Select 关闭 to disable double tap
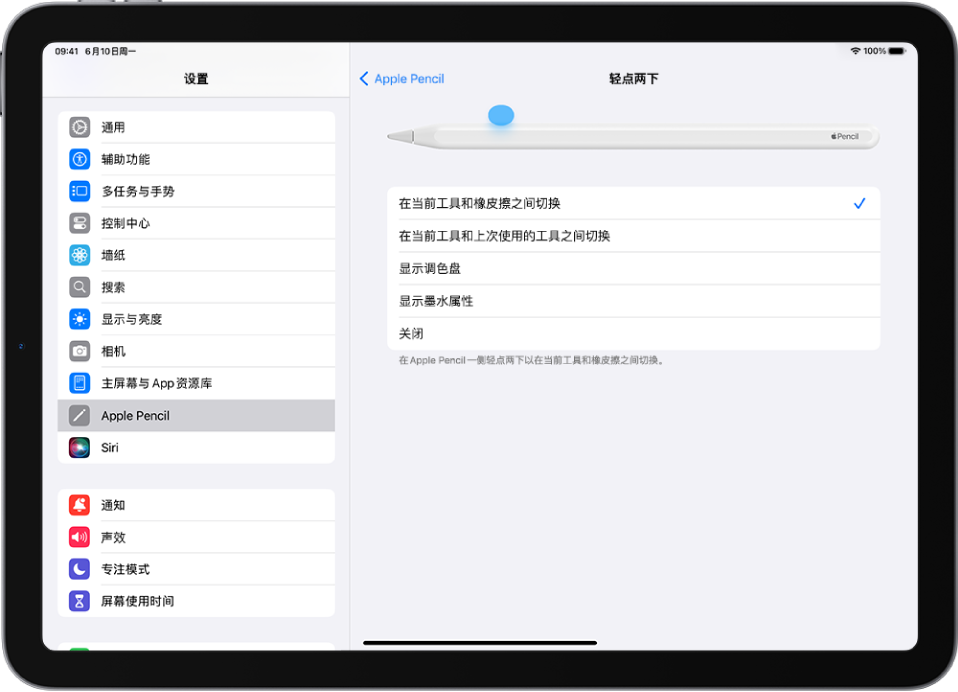Screen dimensions: 958x692 [634, 333]
